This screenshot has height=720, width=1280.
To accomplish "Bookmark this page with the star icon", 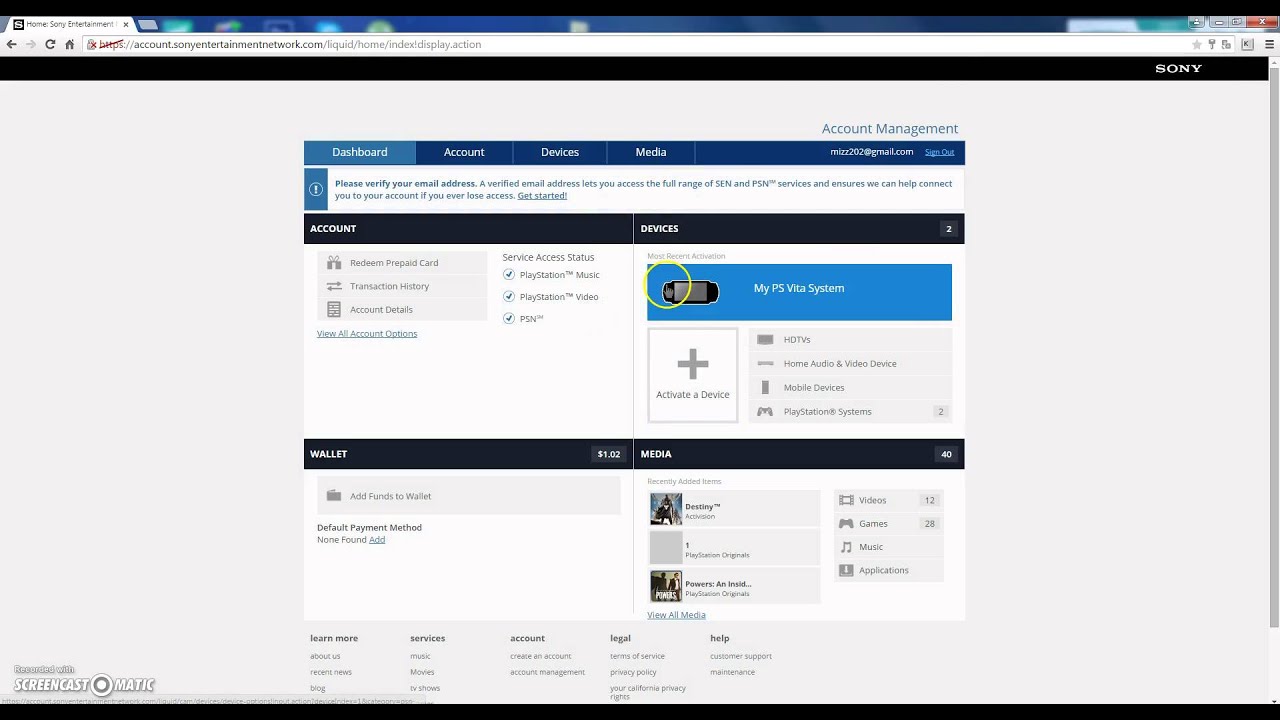I will coord(1196,44).
